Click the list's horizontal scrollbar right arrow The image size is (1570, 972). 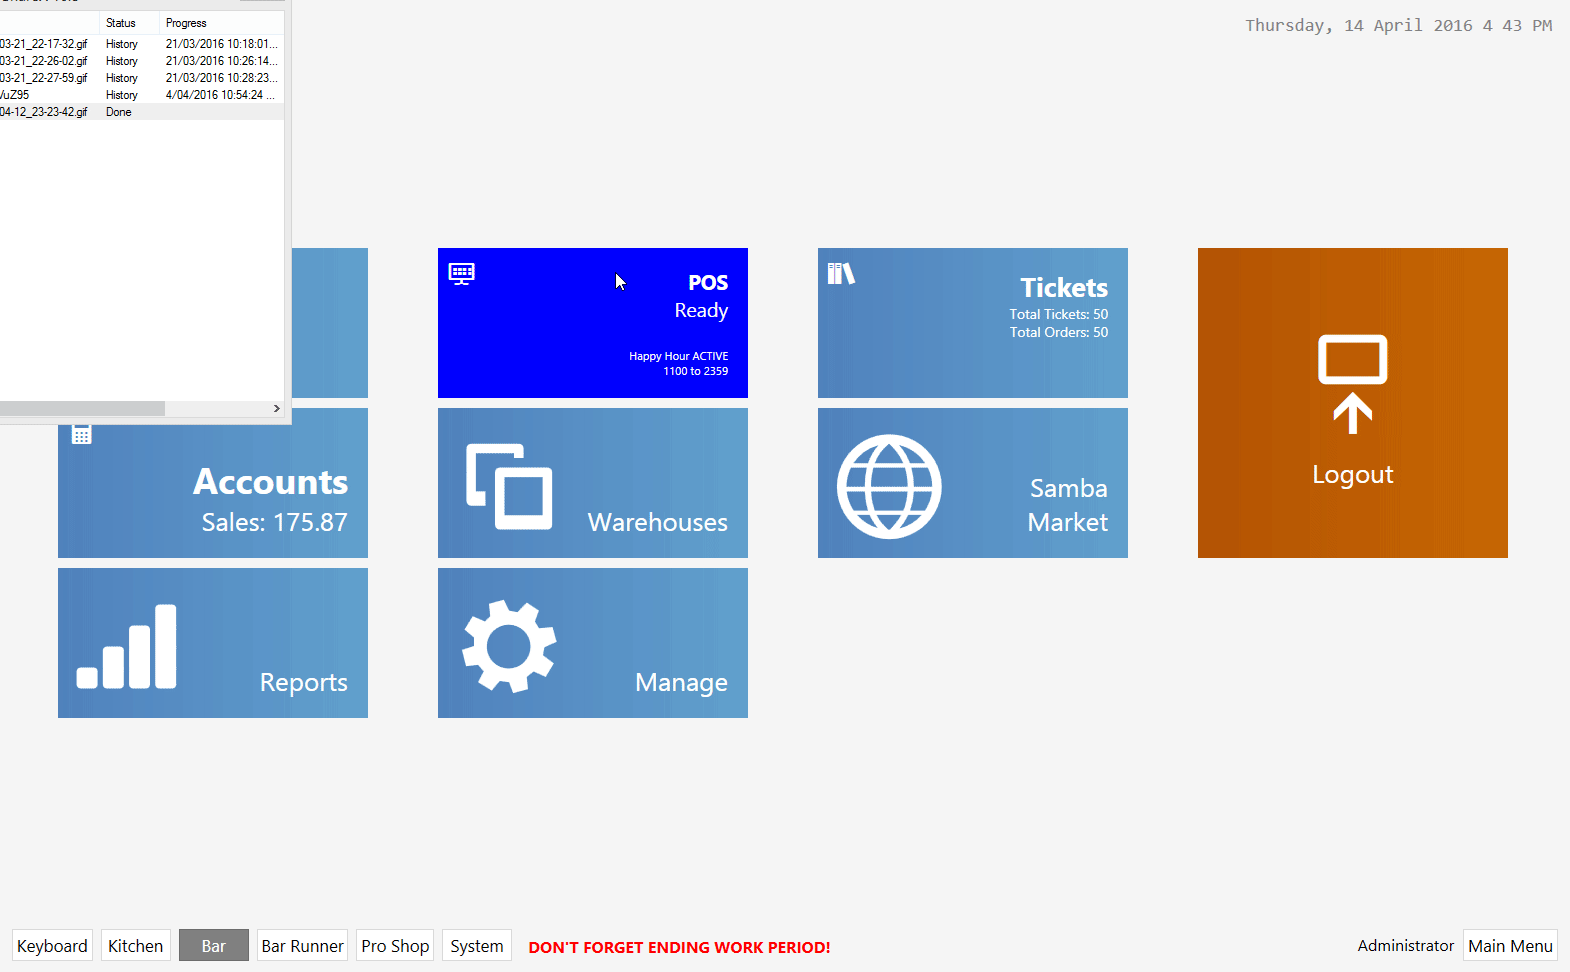pos(277,408)
